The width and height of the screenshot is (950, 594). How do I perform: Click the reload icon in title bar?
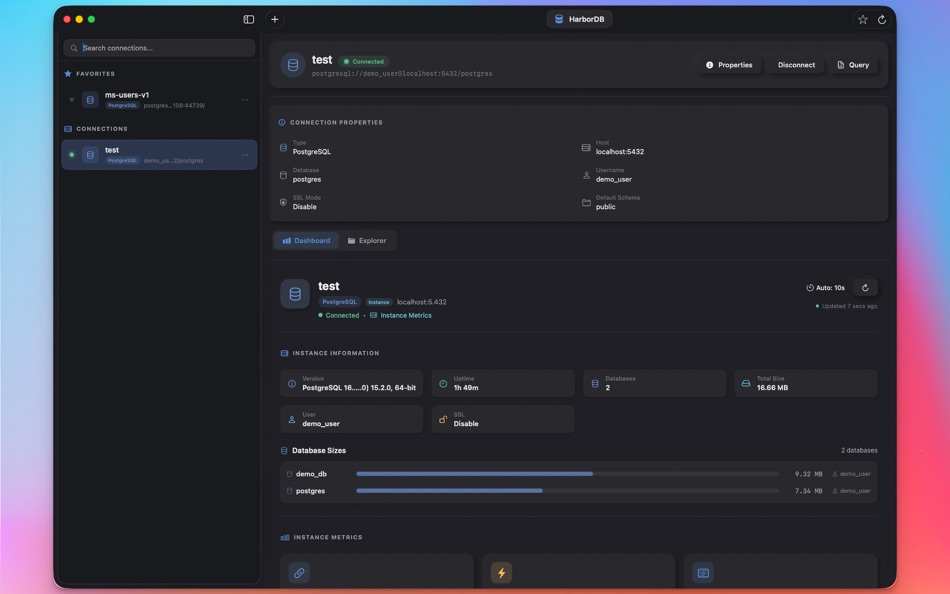coord(882,19)
